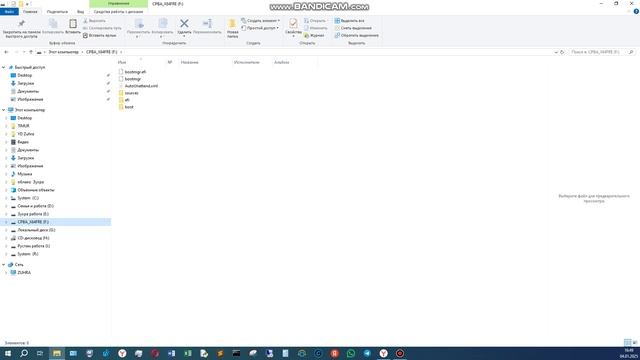Sort by the Альбом column header
The image size is (640, 360).
(x=282, y=62)
